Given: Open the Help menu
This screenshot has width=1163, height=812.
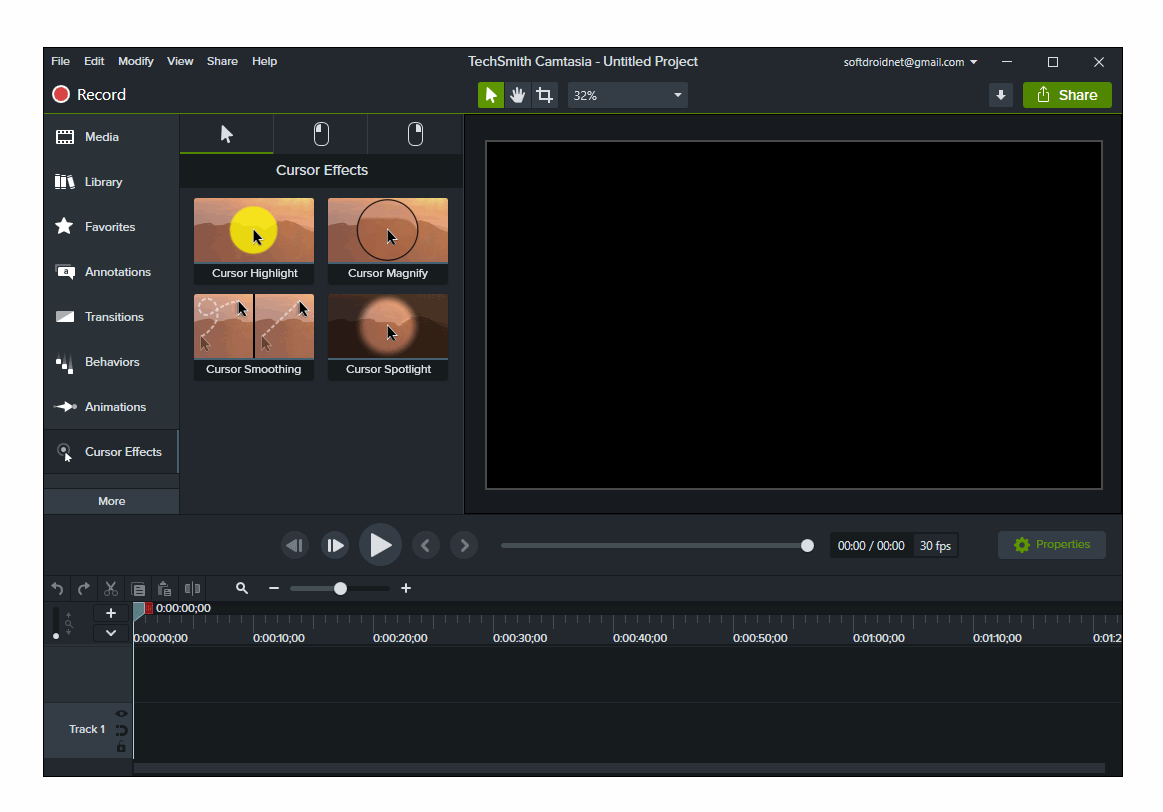Looking at the screenshot, I should (x=265, y=62).
